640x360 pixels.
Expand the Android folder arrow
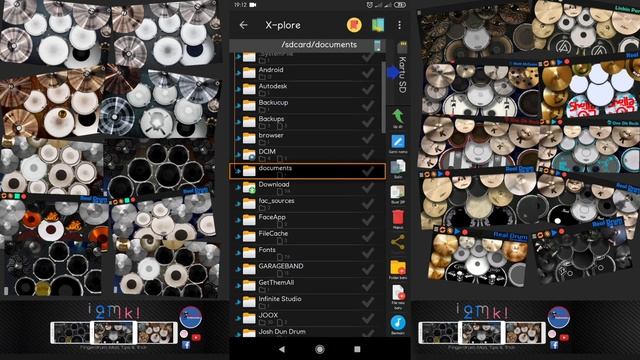point(238,73)
